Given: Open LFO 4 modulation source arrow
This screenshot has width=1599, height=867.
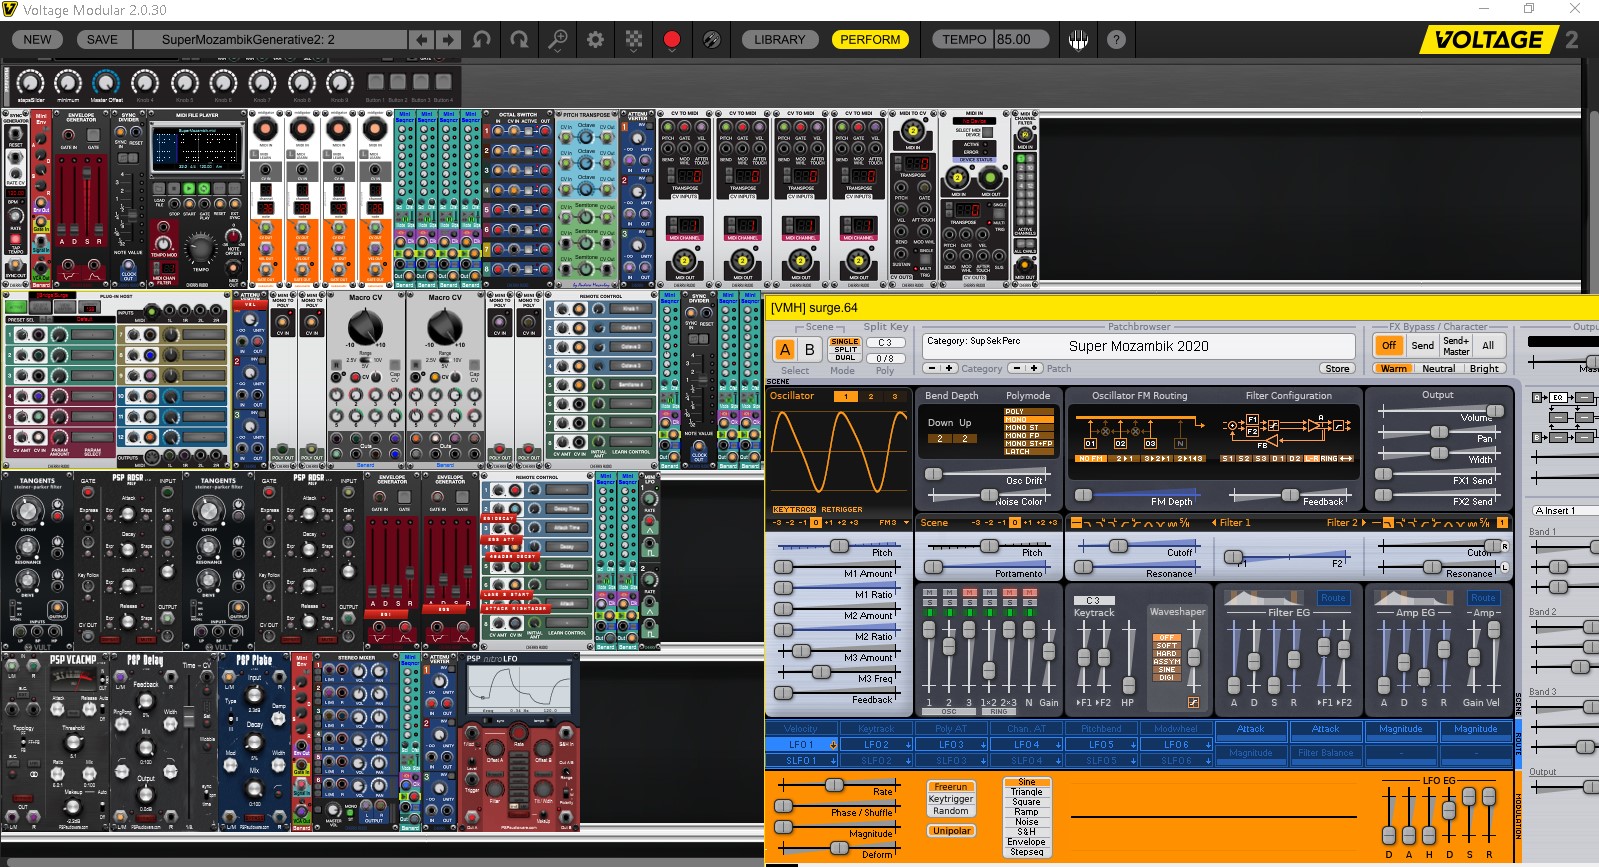Looking at the screenshot, I should 1058,745.
